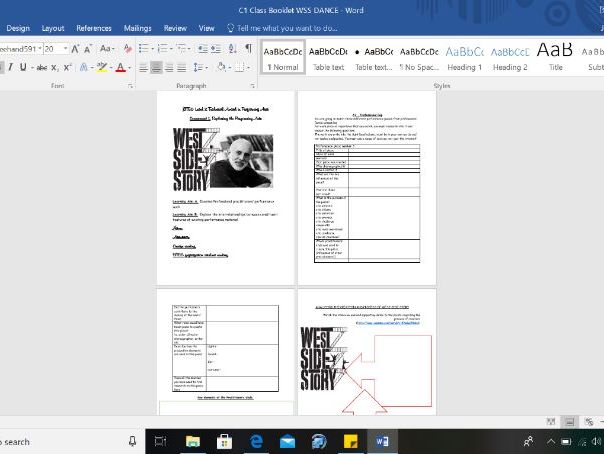Viewport: 604px width, 454px height.
Task: Open the Mail app from the taskbar
Action: (287, 441)
